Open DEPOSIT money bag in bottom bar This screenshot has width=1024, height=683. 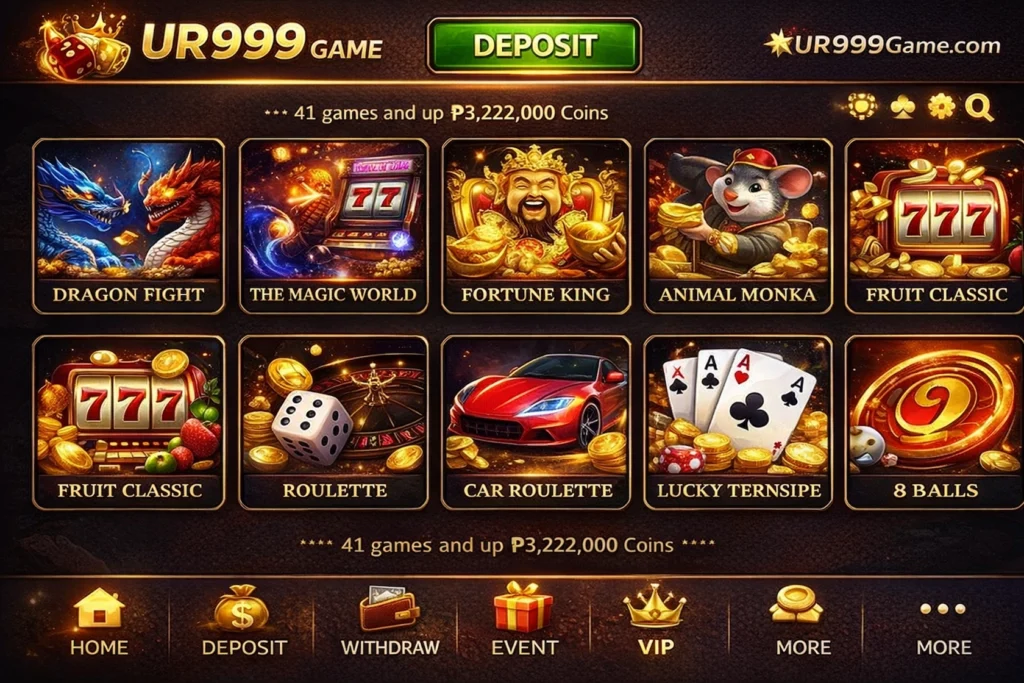243,622
